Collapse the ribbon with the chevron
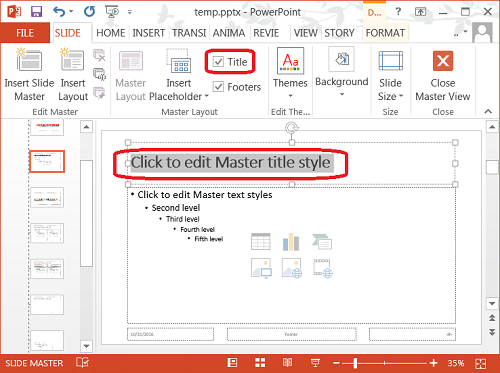This screenshot has height=373, width=500. click(488, 111)
